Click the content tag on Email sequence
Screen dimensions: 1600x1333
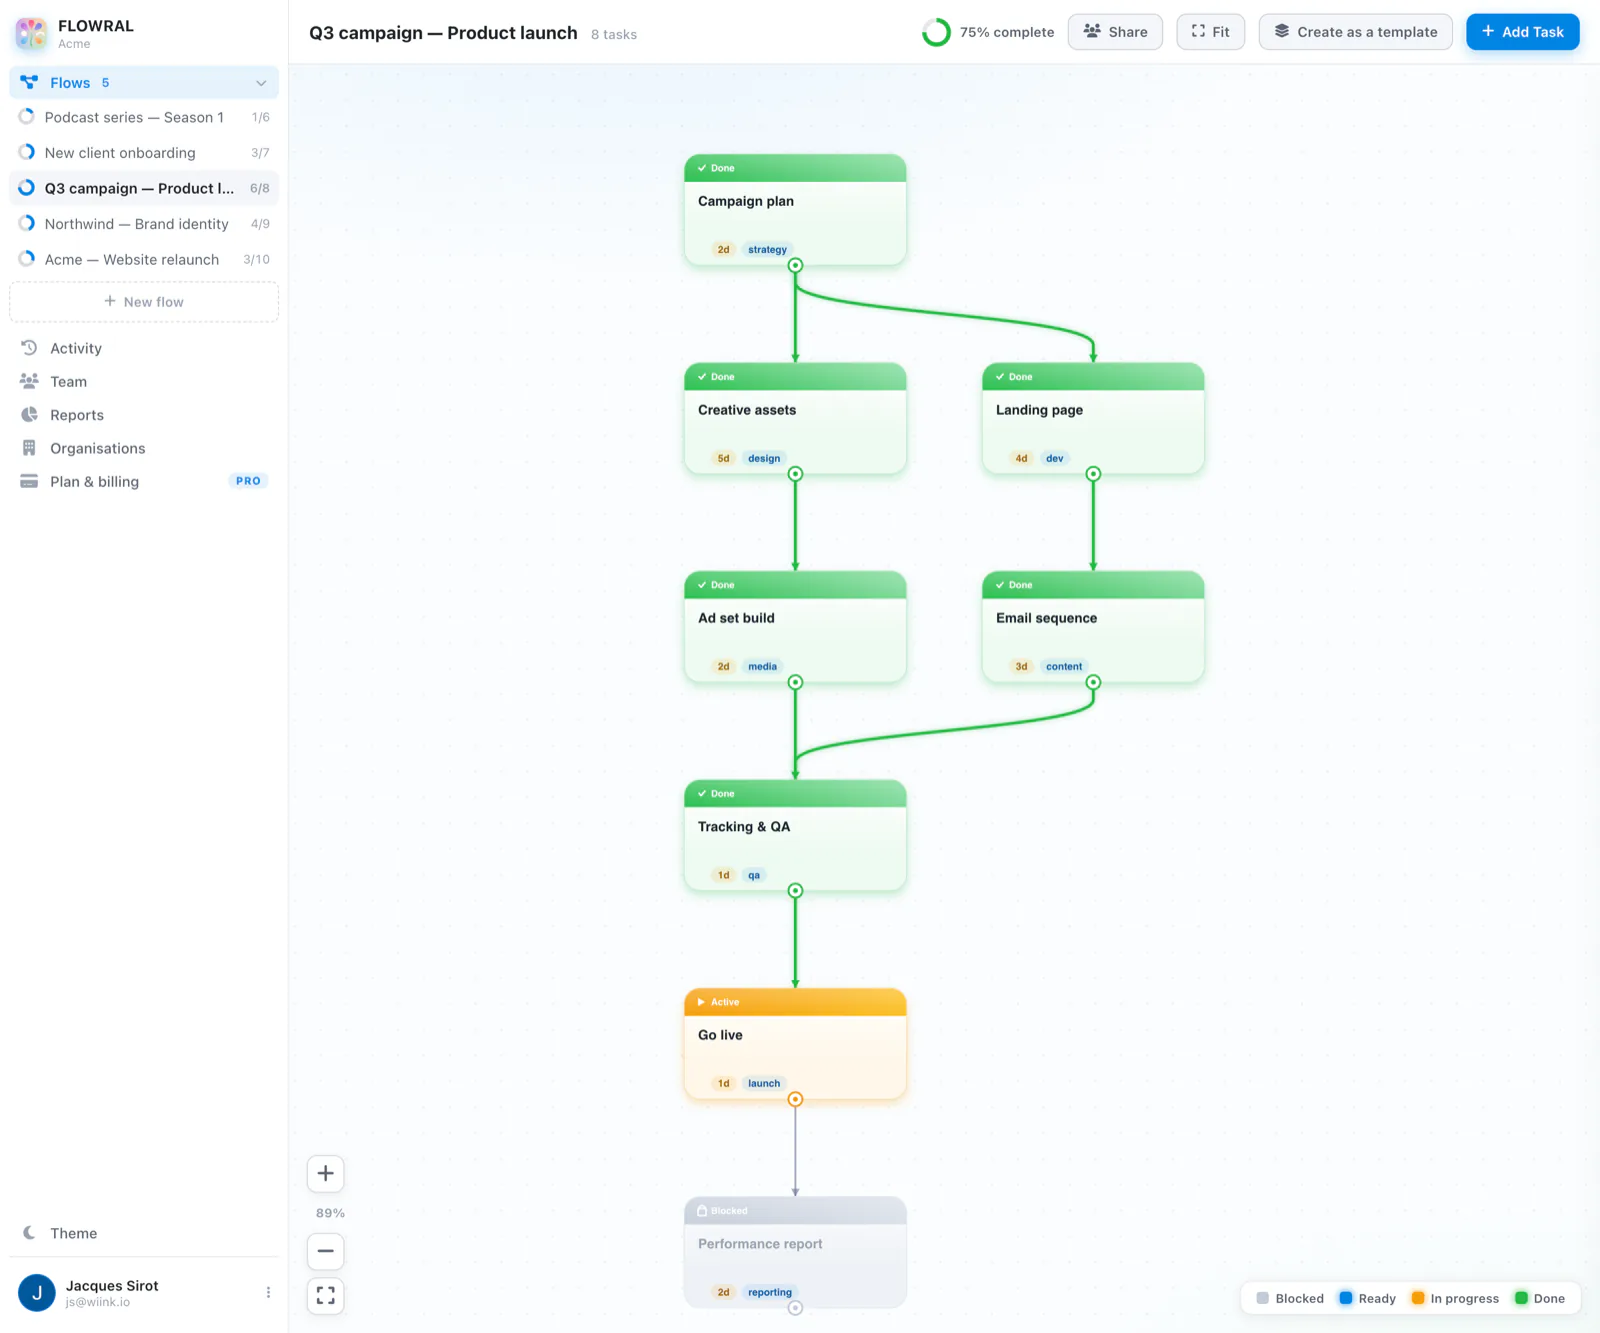pyautogui.click(x=1064, y=666)
